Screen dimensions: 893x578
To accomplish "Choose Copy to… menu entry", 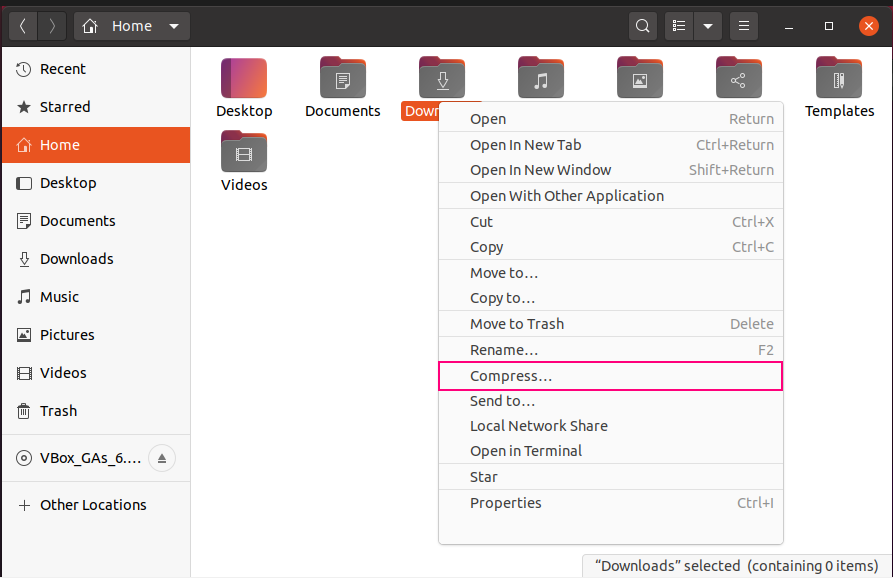I will [611, 298].
